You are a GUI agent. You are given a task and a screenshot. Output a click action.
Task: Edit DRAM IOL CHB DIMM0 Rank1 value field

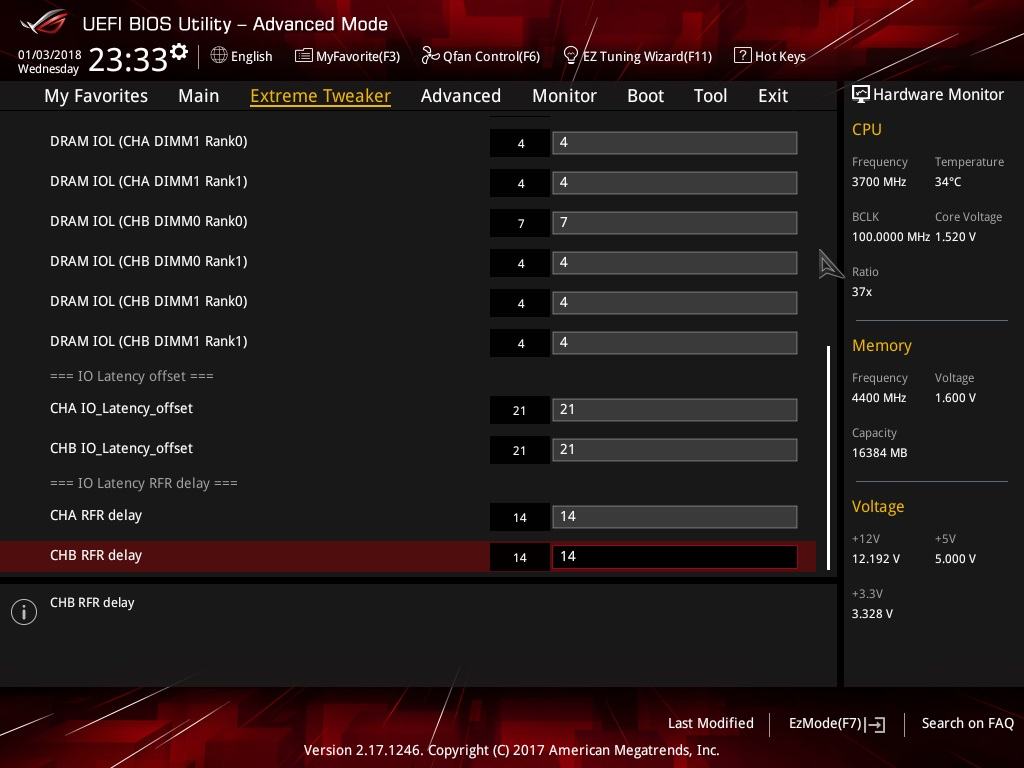[675, 263]
